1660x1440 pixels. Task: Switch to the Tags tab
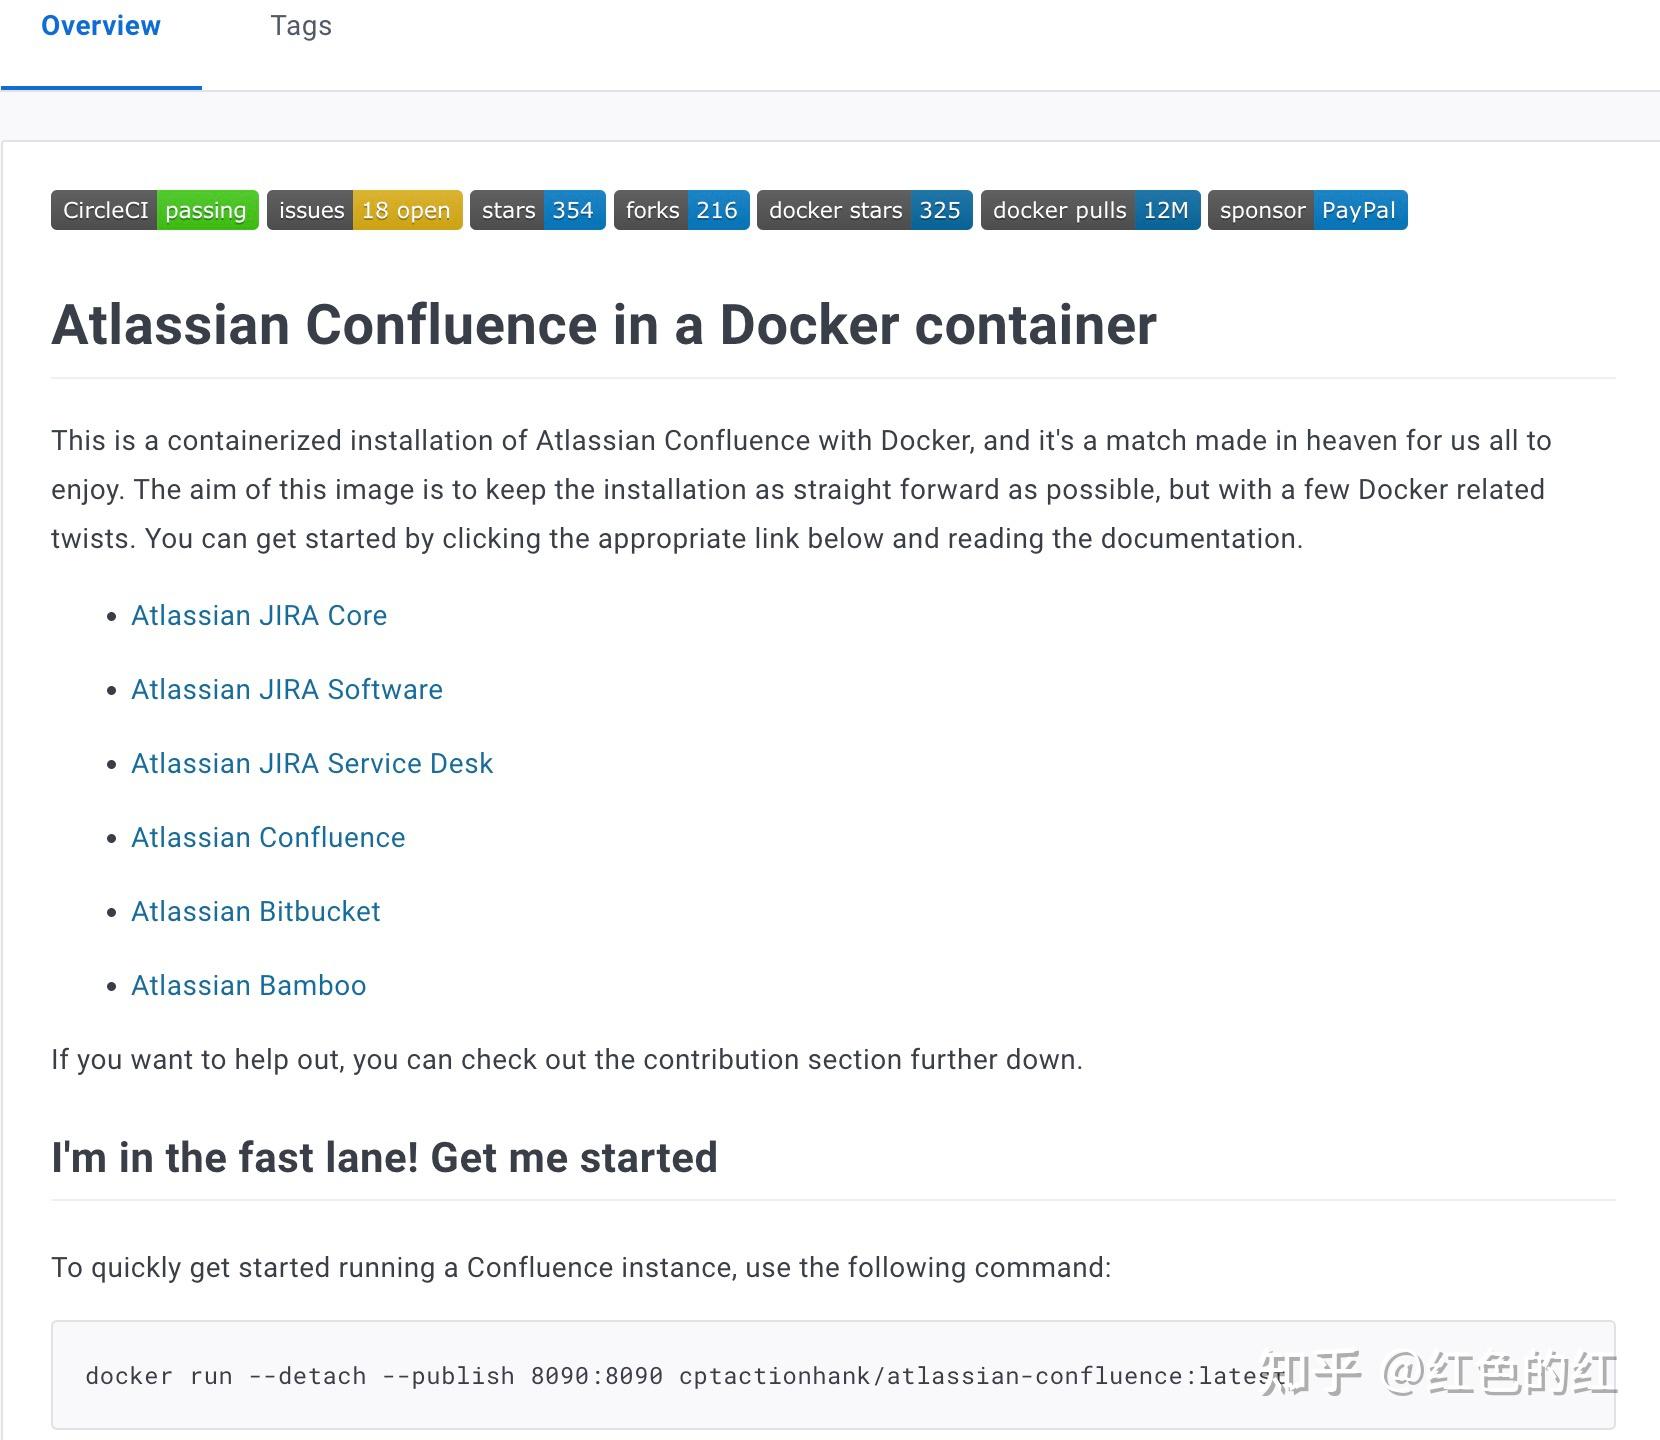point(301,26)
